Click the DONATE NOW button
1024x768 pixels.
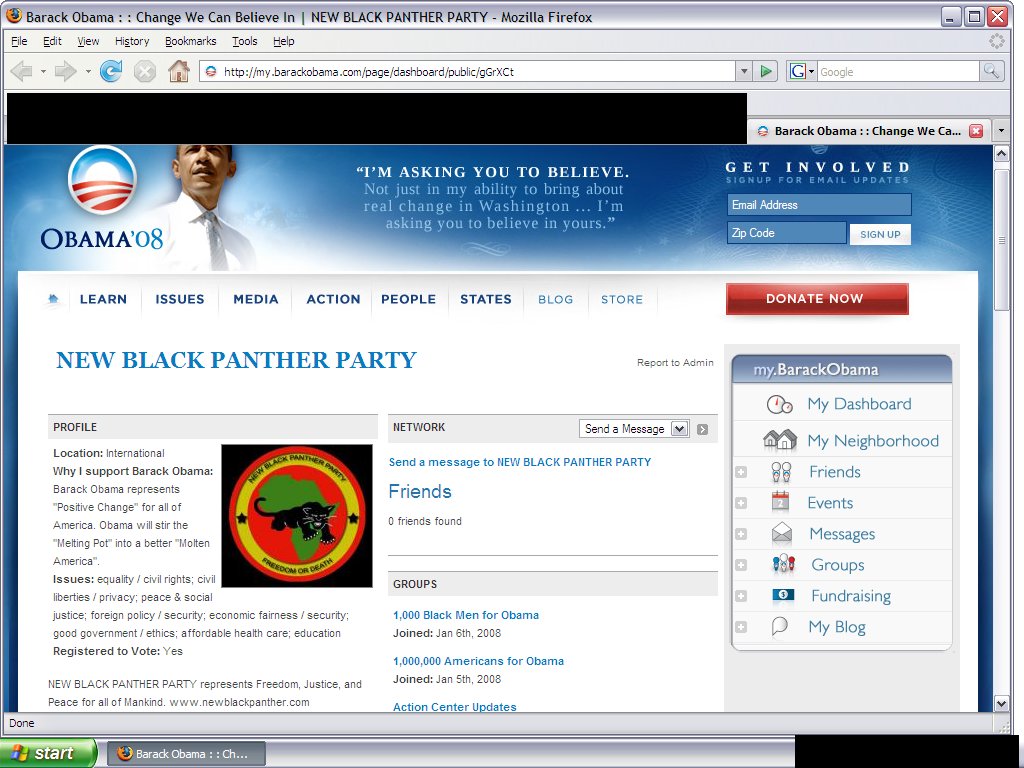pyautogui.click(x=816, y=299)
